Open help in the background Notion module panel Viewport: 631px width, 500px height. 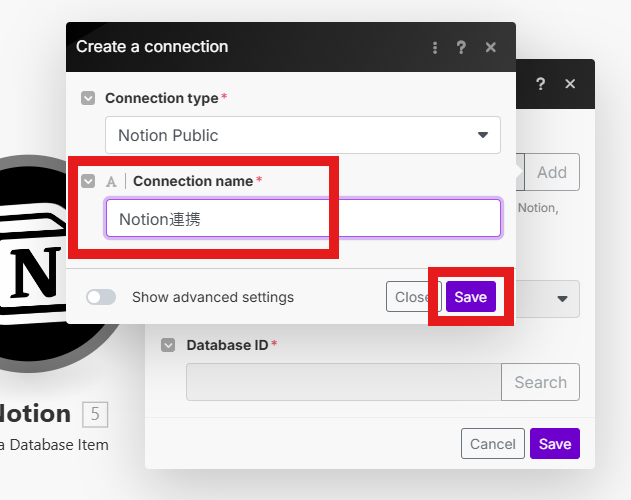coord(540,84)
